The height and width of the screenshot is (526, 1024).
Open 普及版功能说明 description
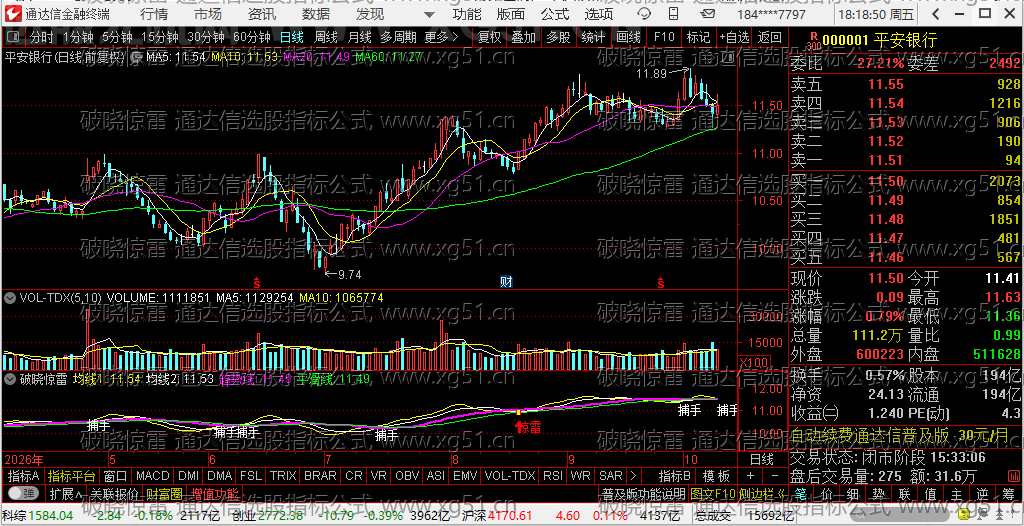click(643, 493)
